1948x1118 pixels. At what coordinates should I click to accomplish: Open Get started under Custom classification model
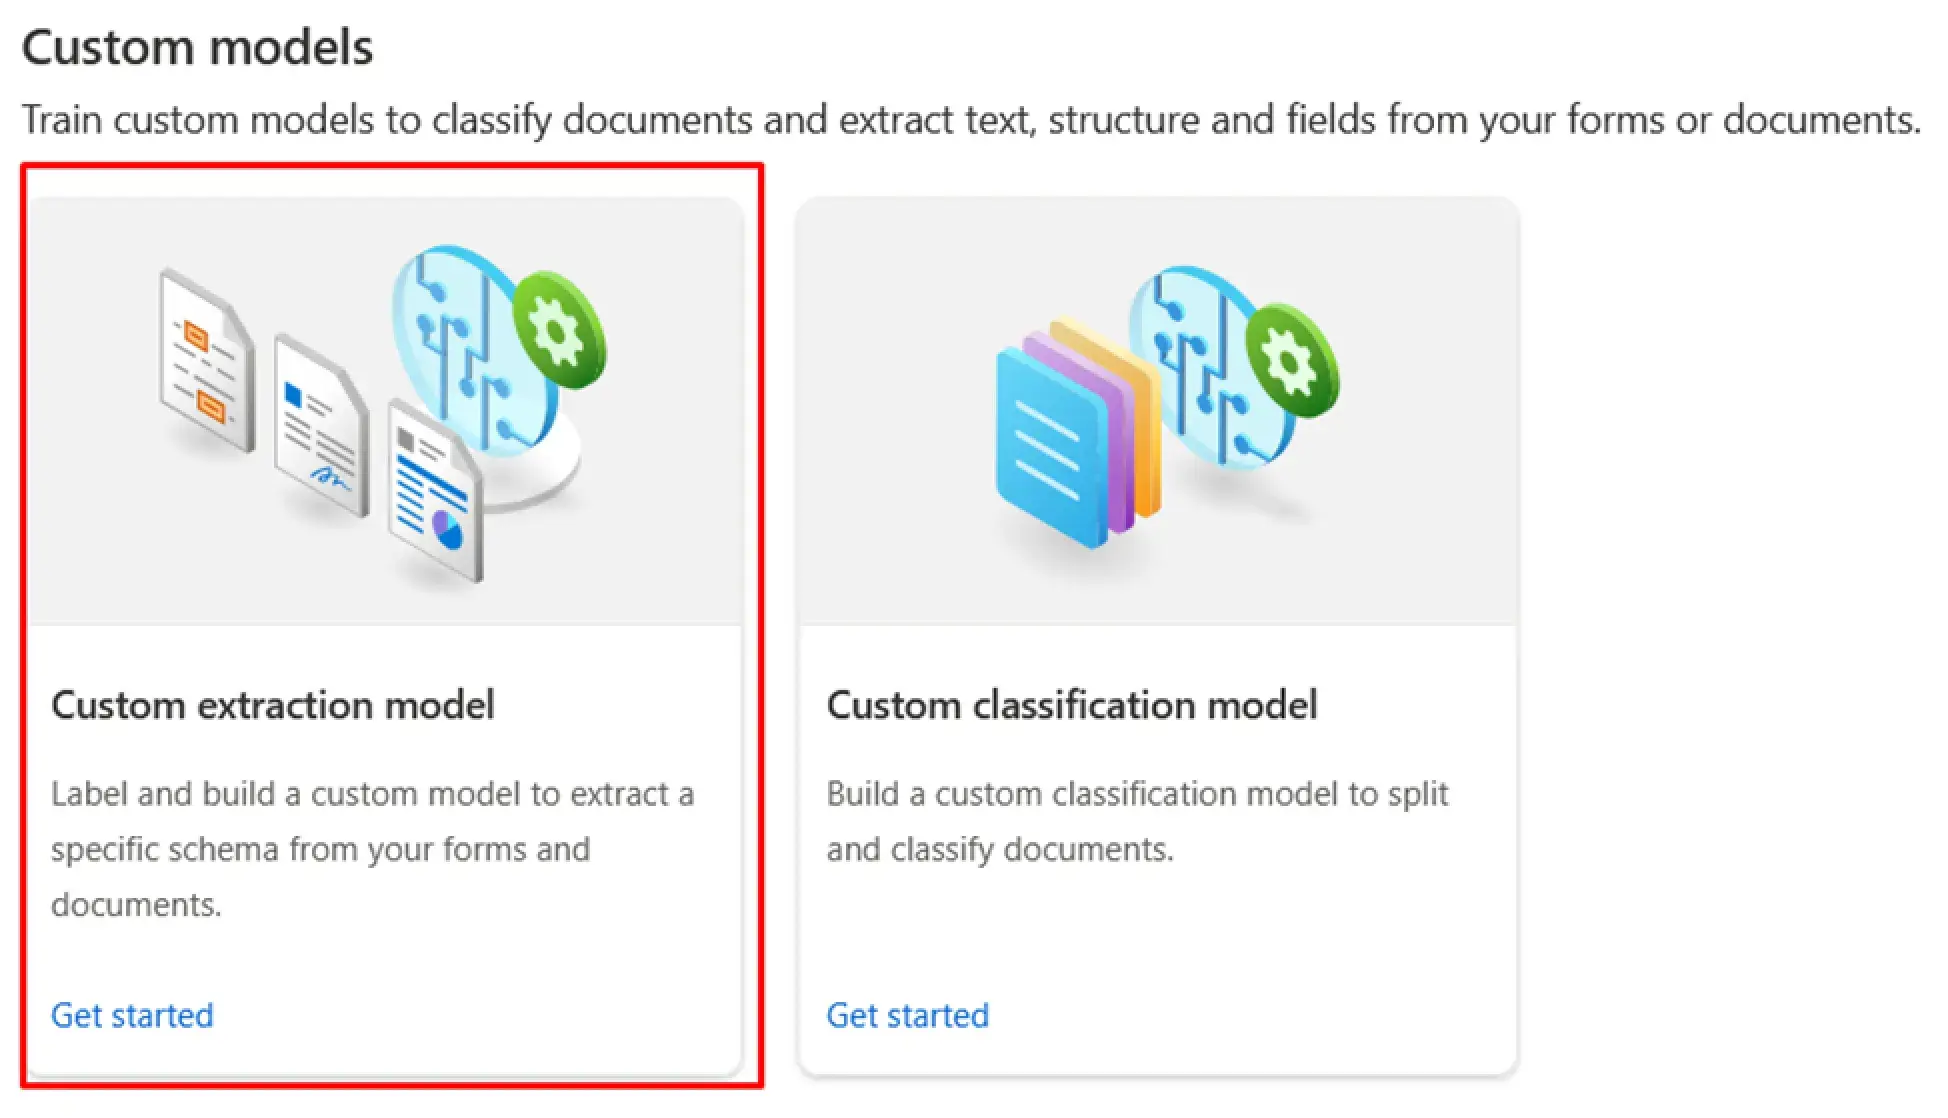(907, 1015)
